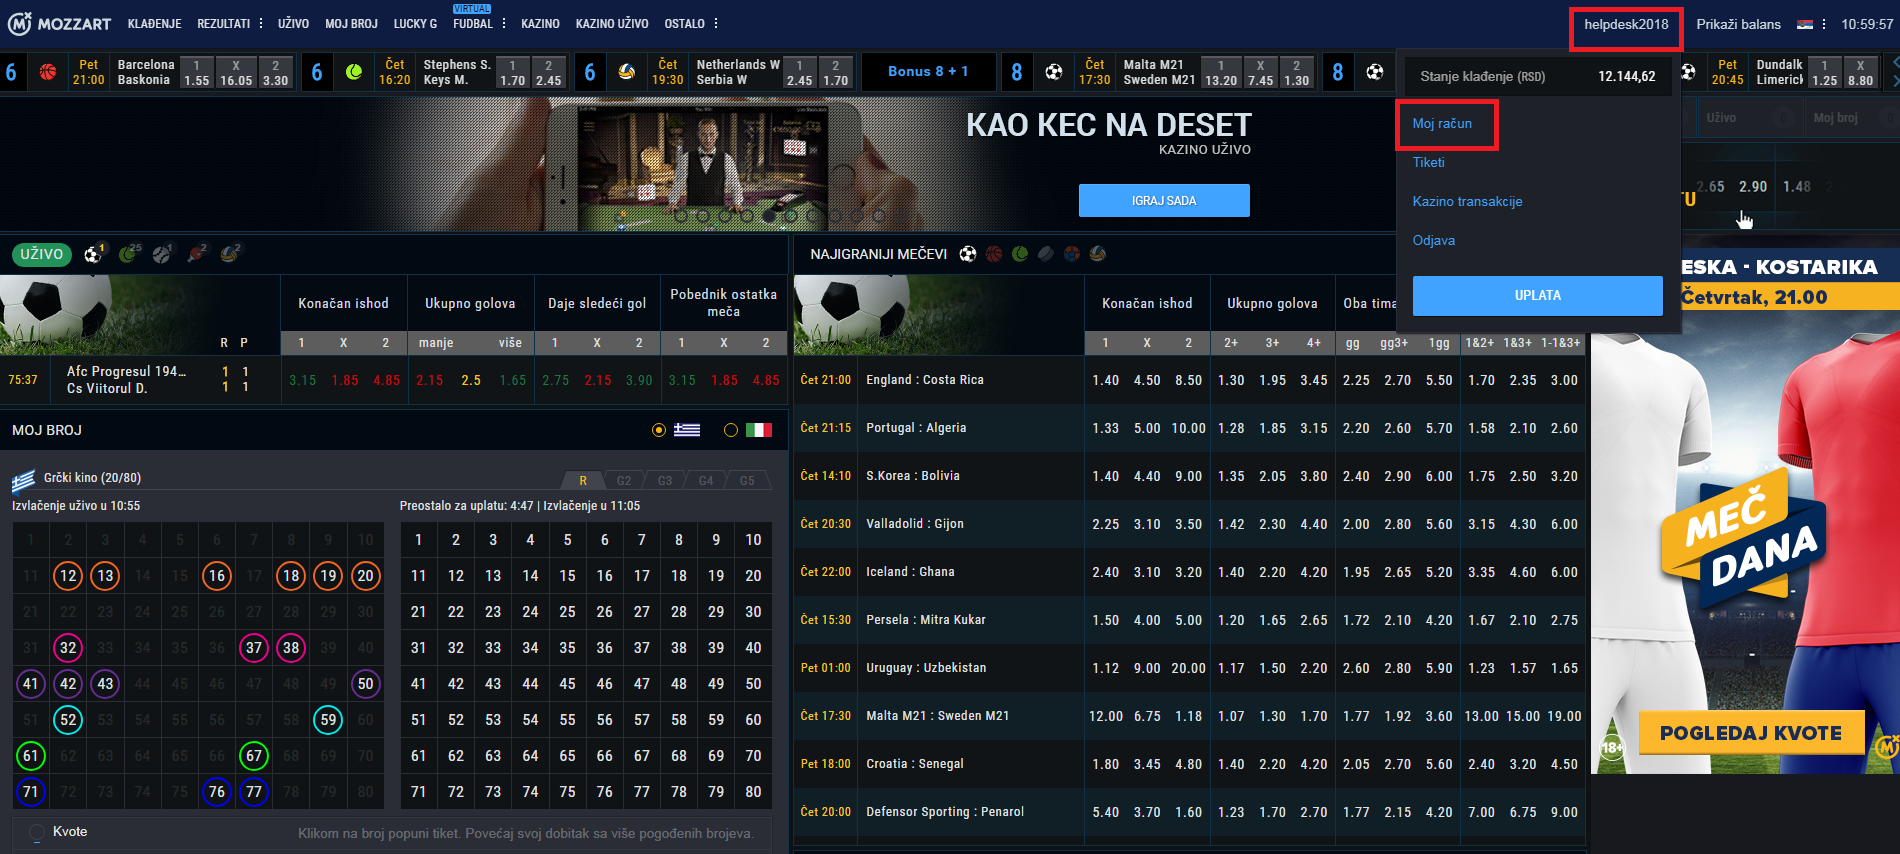This screenshot has height=854, width=1900.
Task: Click the Mozzart logo
Action: [x=60, y=23]
